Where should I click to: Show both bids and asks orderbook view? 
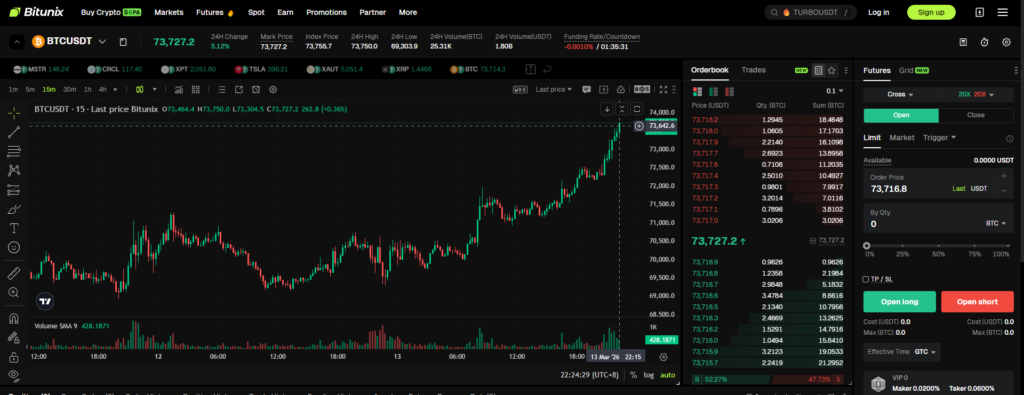pyautogui.click(x=697, y=91)
